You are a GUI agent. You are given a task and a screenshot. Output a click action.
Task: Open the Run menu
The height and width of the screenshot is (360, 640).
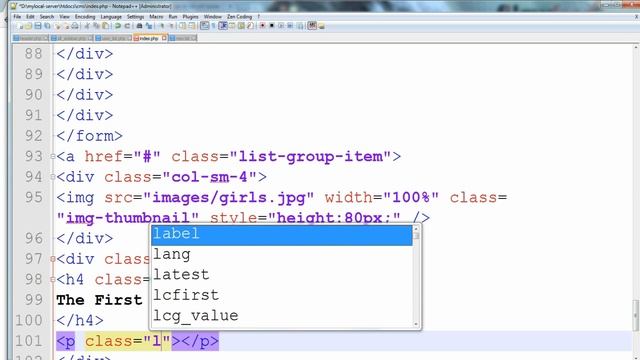pos(173,17)
